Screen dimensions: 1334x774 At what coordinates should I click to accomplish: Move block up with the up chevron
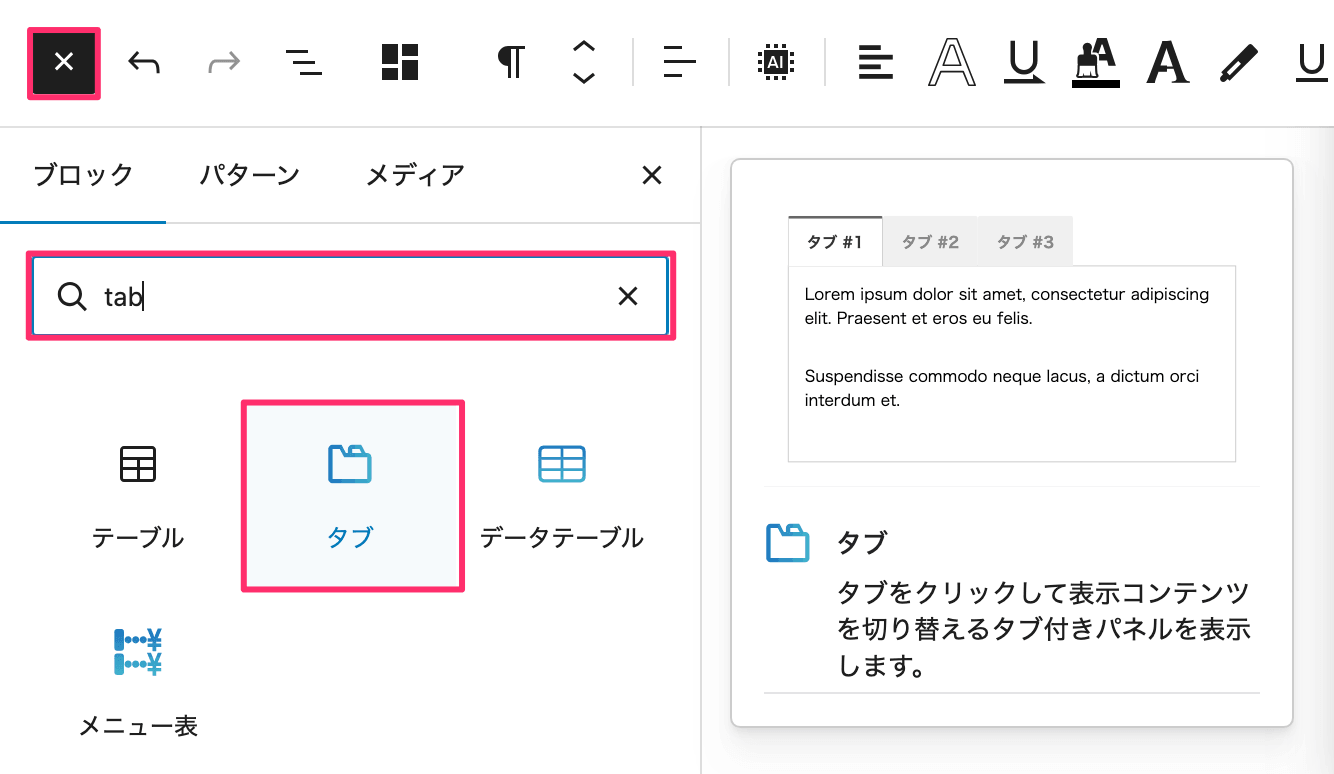(584, 46)
